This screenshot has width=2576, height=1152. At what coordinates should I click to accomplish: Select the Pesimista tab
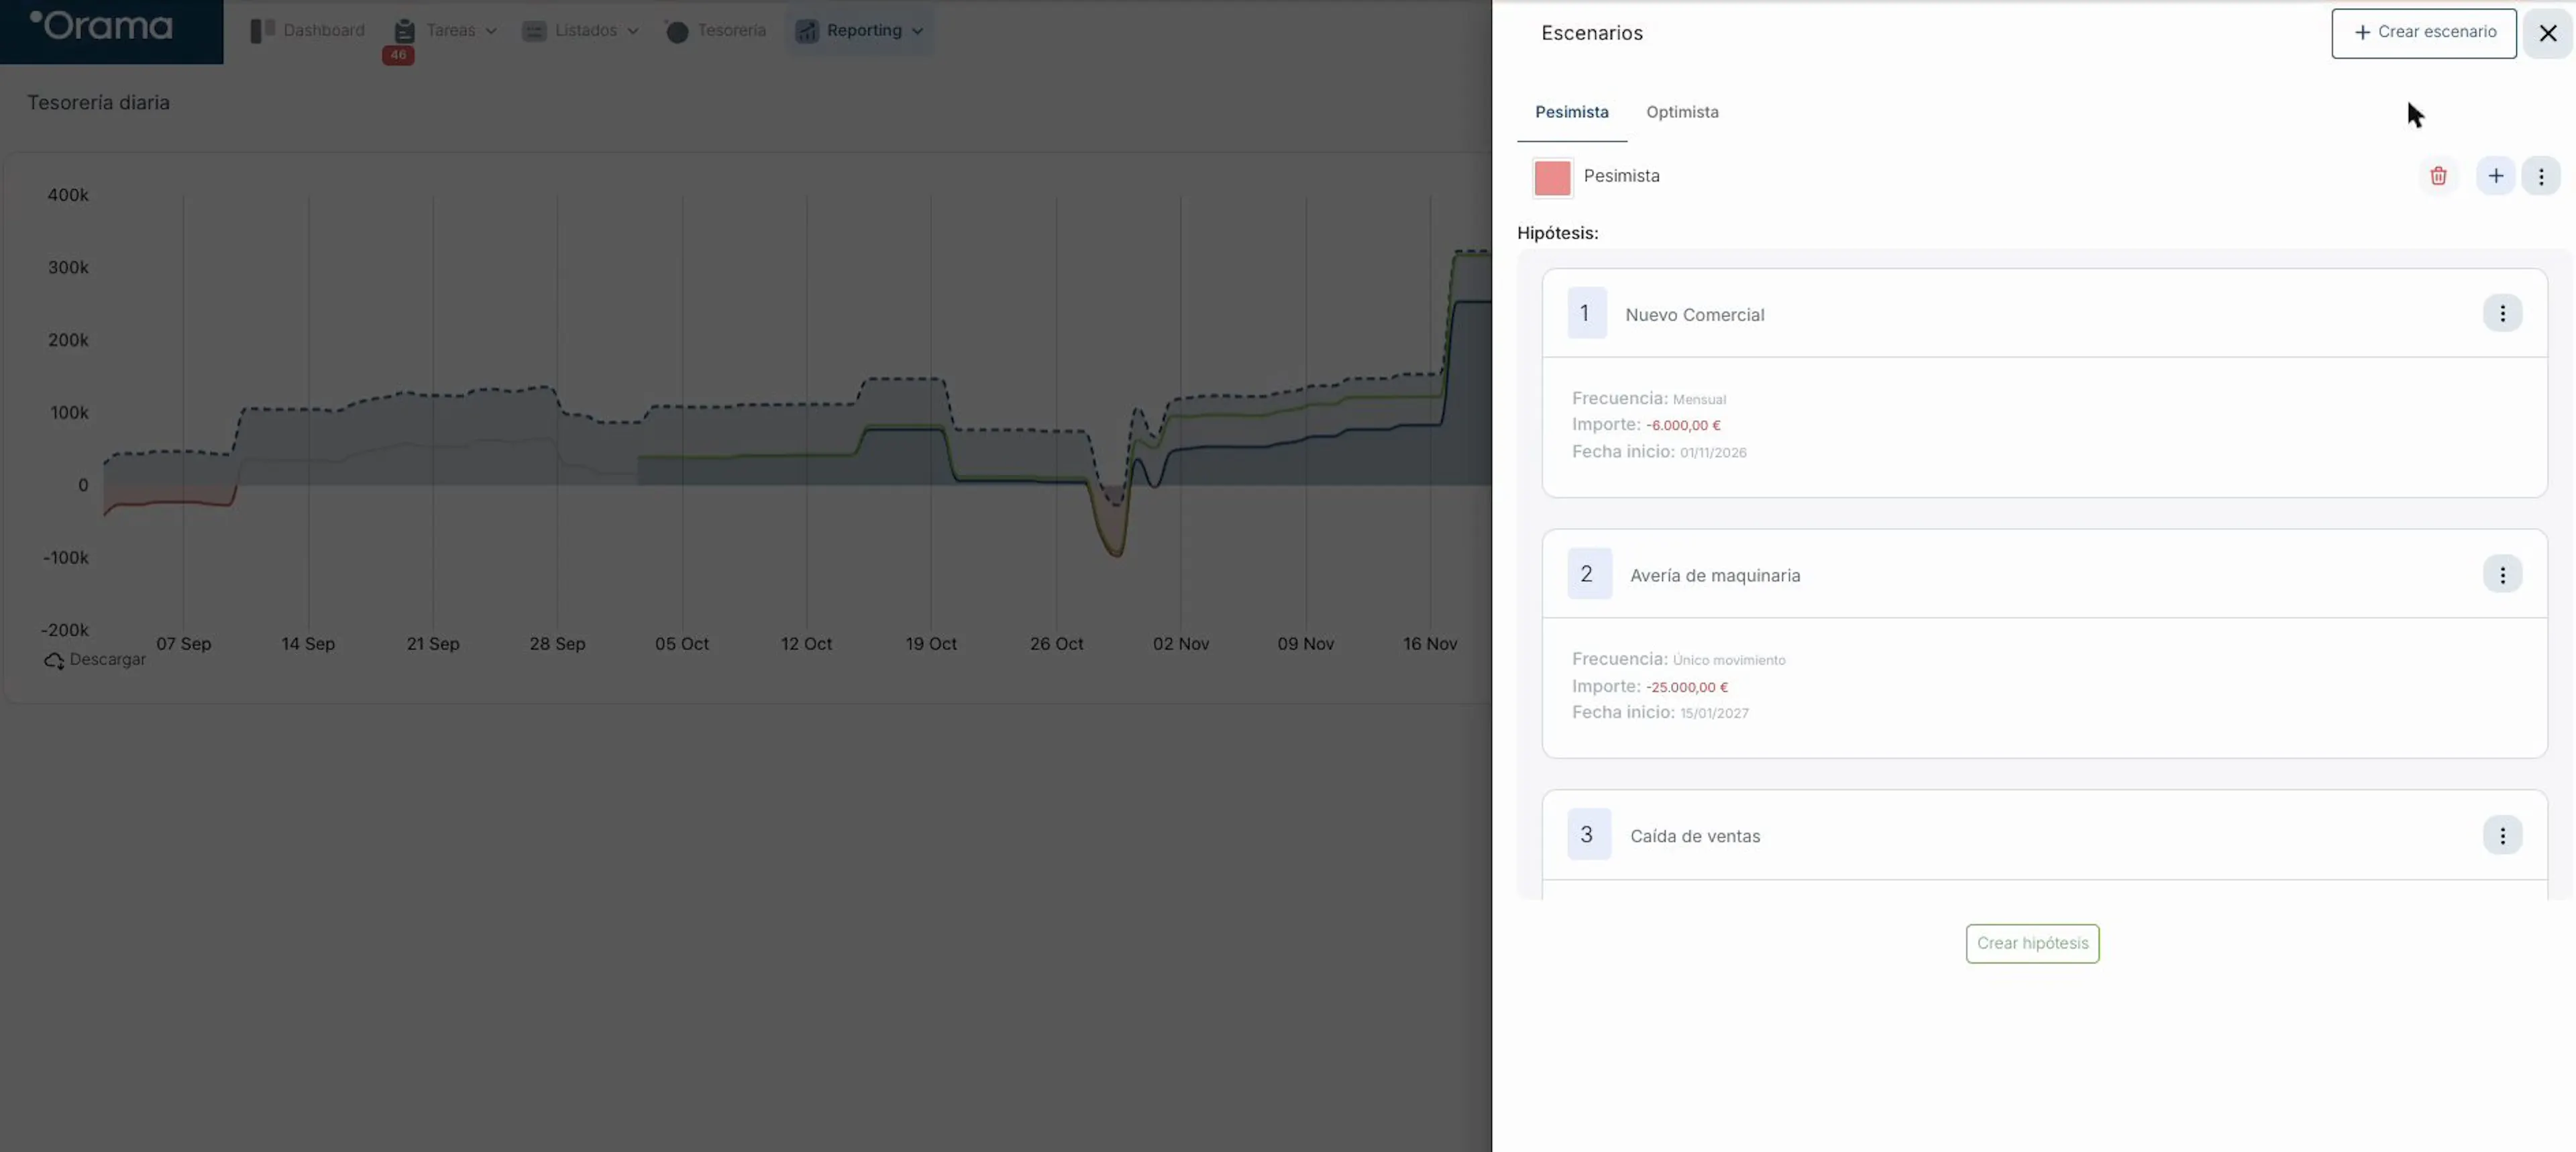click(x=1571, y=112)
